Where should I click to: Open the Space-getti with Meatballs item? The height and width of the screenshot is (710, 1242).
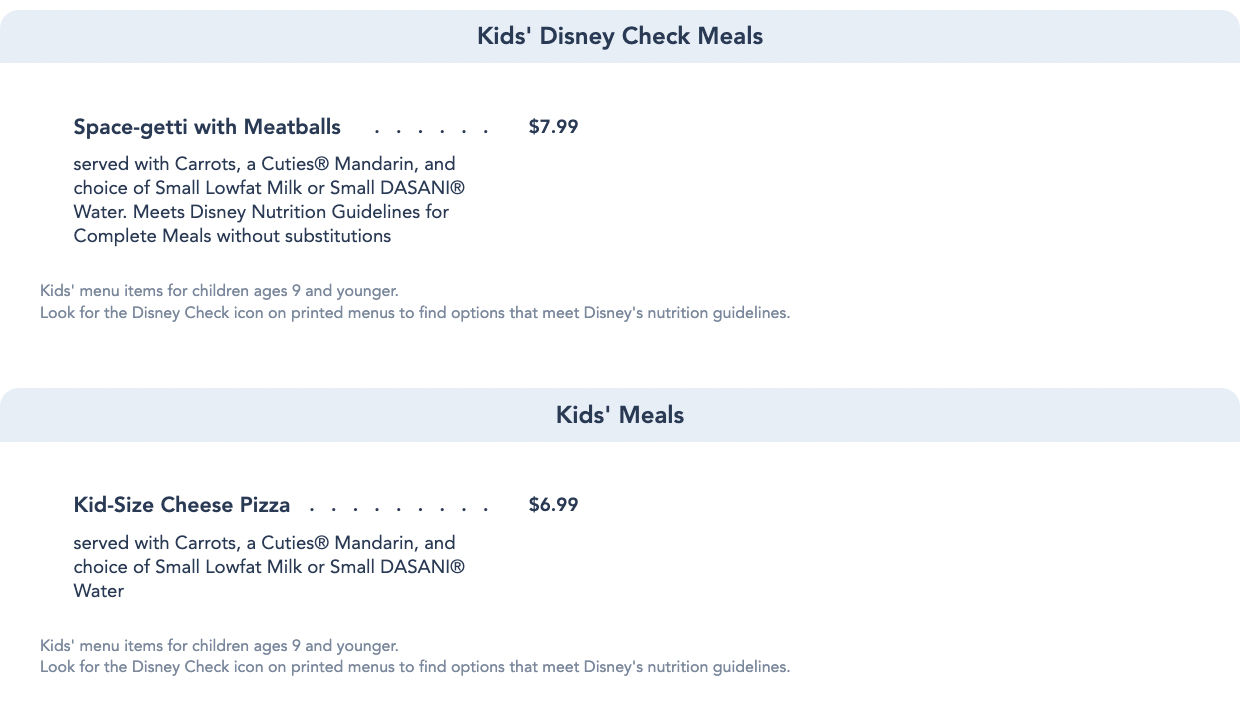[x=207, y=127]
